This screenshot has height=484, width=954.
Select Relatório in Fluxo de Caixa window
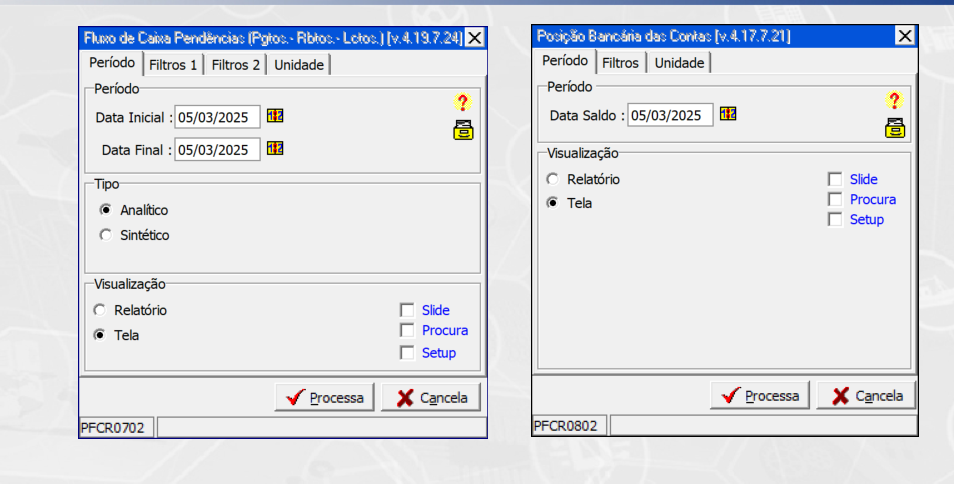click(x=100, y=311)
